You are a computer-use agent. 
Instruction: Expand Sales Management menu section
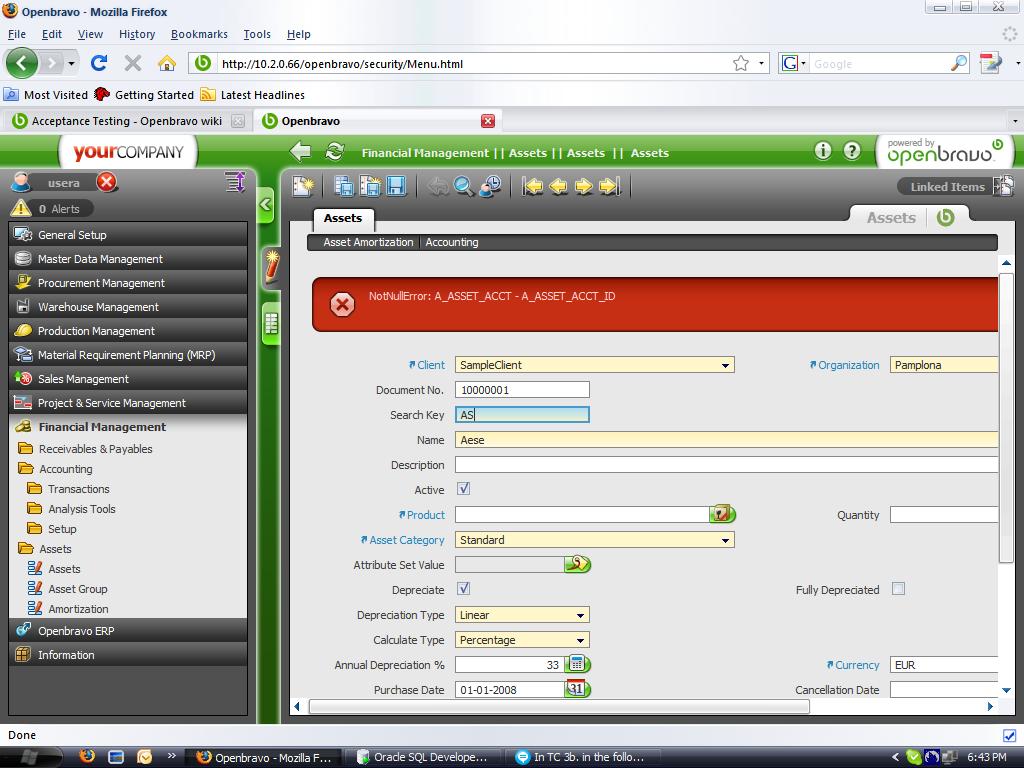(x=128, y=379)
